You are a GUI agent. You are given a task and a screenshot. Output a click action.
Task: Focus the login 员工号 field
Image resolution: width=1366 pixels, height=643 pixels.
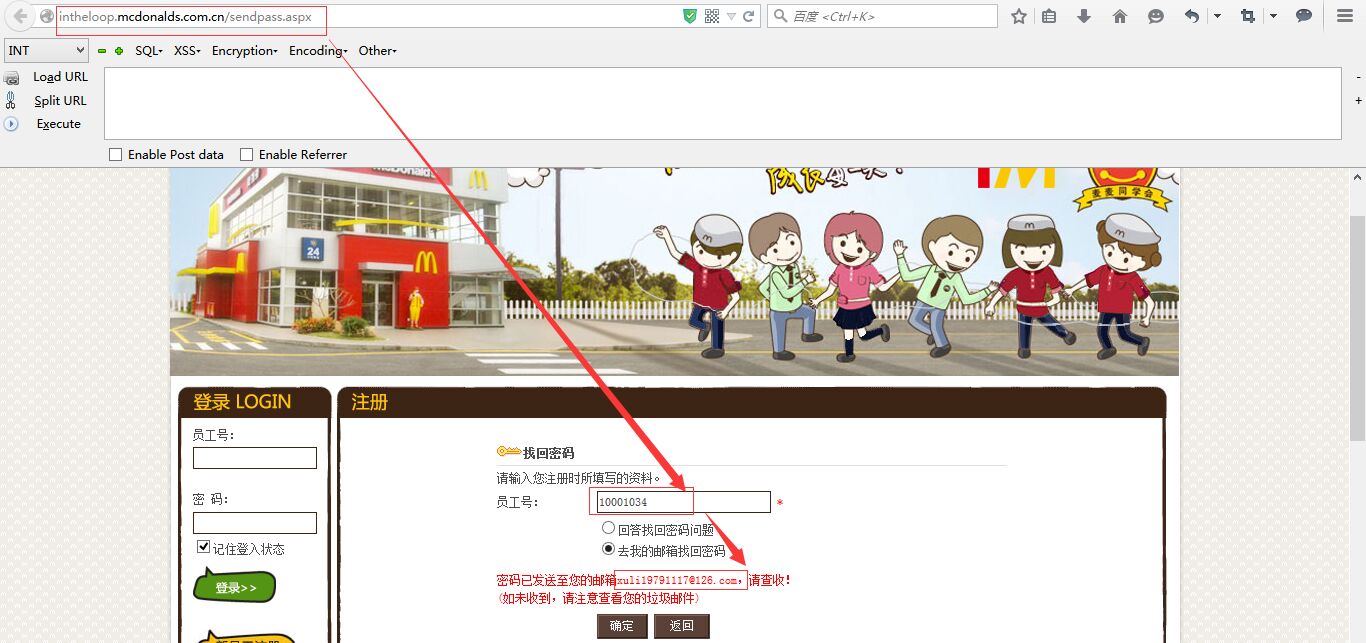point(255,458)
